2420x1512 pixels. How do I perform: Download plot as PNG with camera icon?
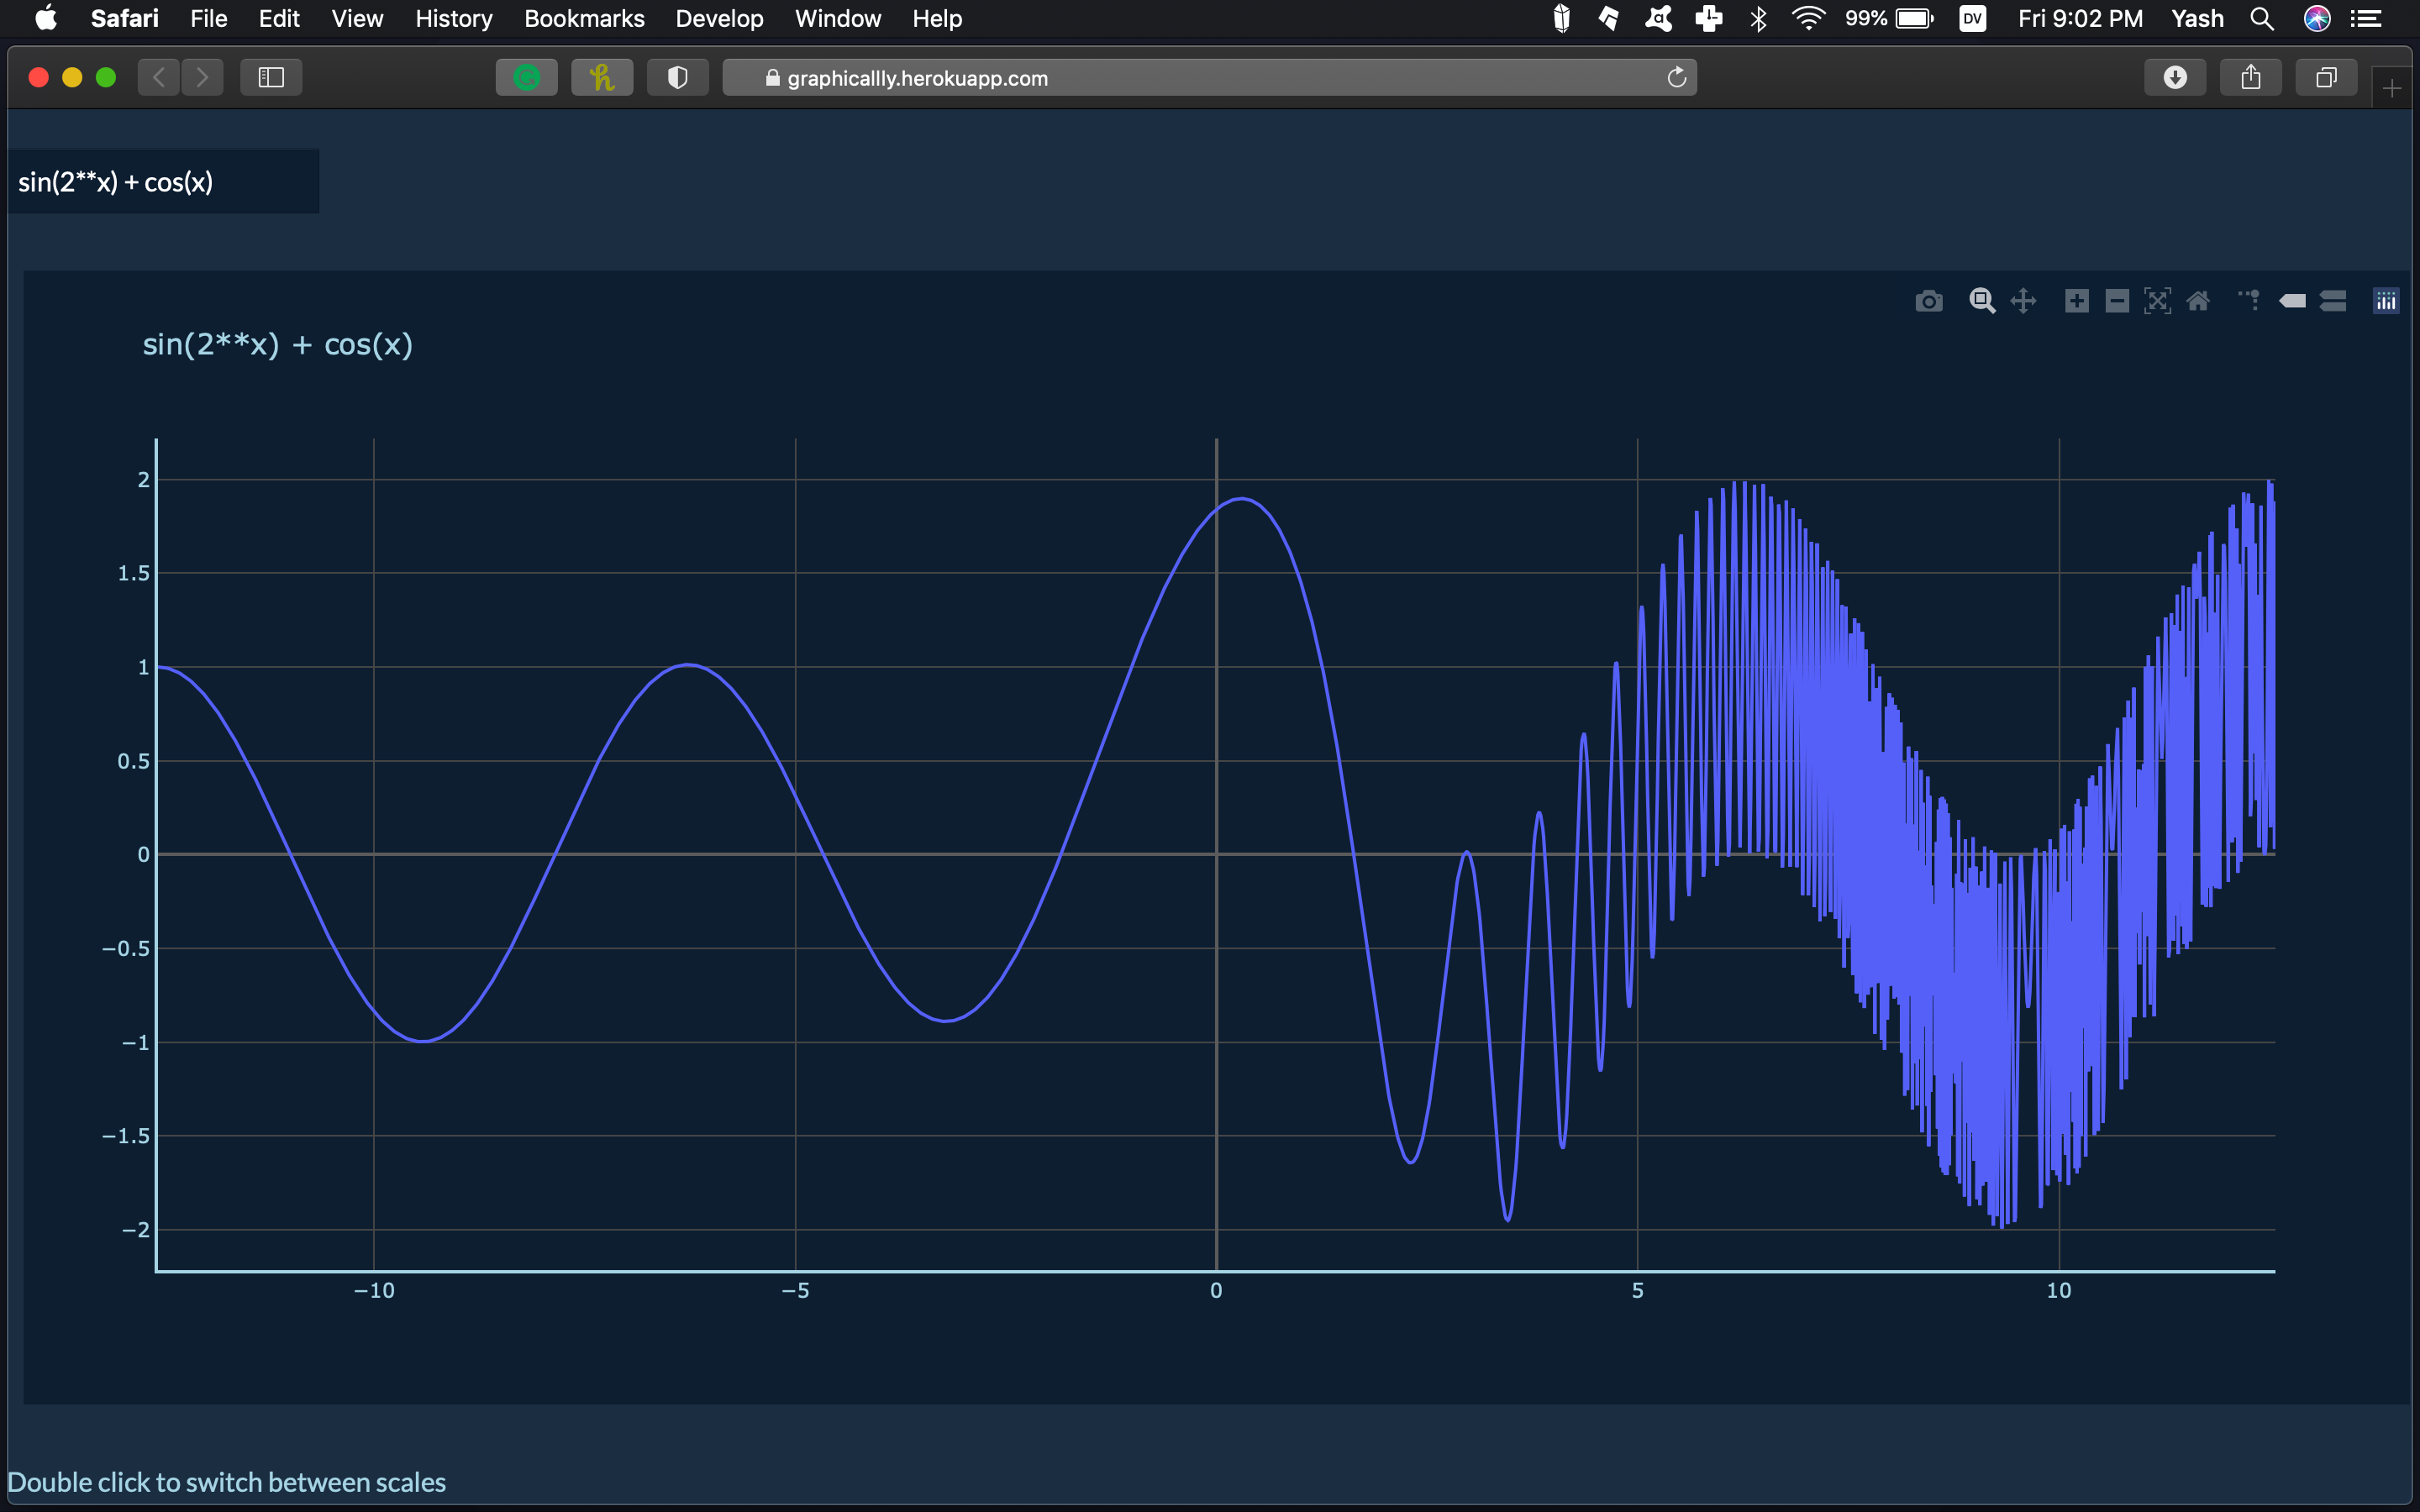(1929, 301)
